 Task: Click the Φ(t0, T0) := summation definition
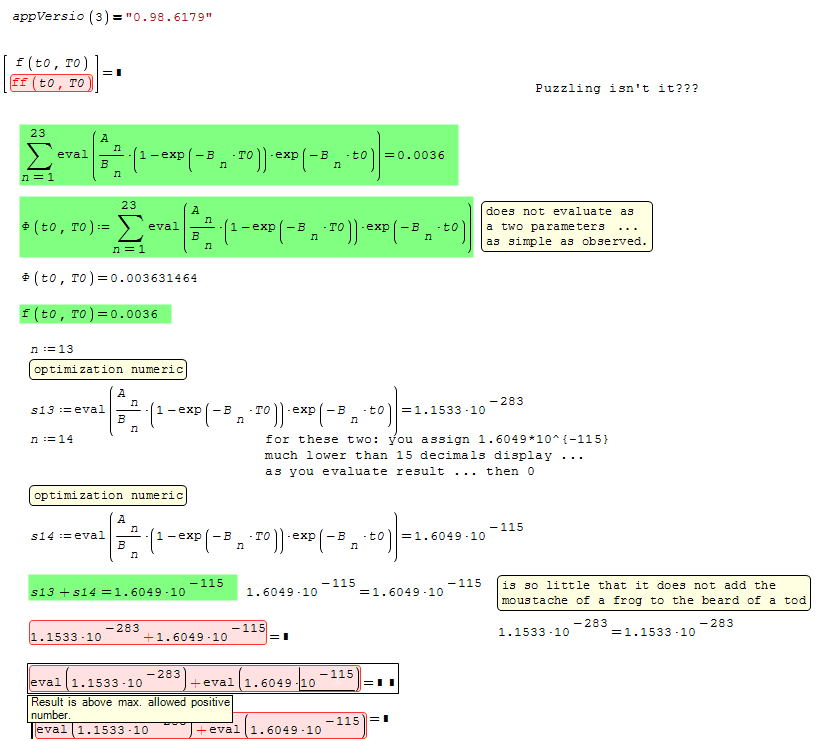click(245, 227)
